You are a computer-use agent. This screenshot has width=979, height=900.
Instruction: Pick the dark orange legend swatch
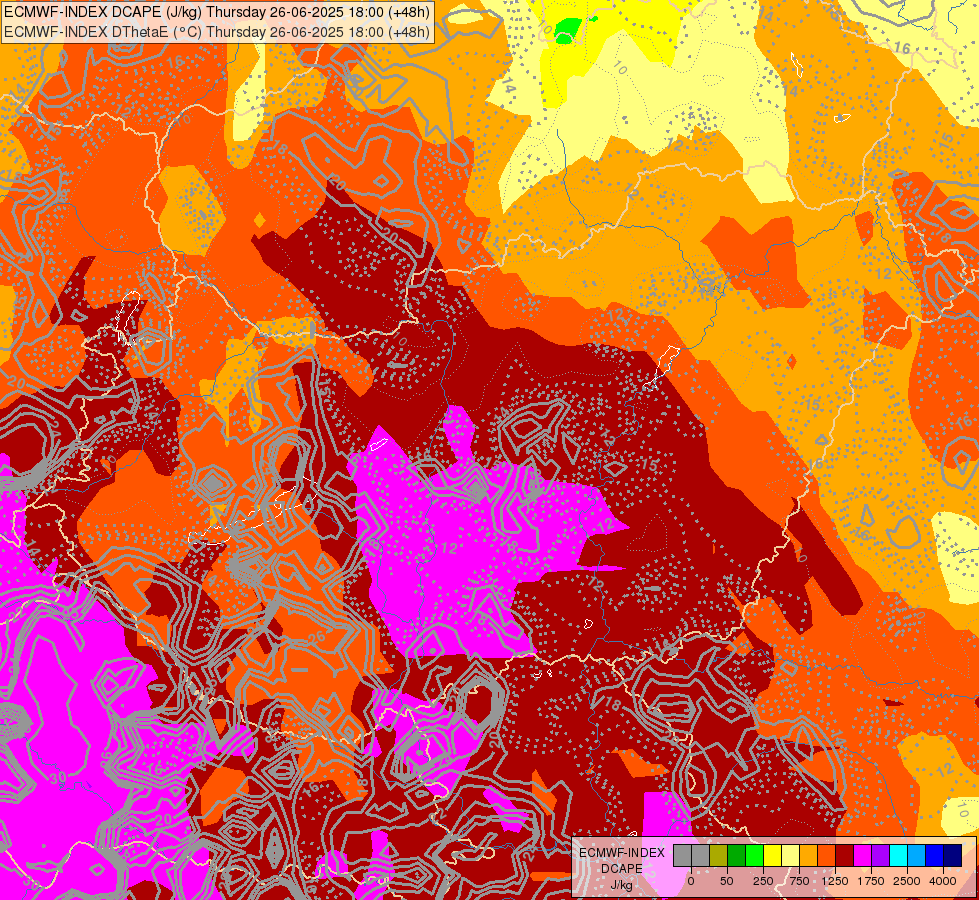click(x=827, y=856)
